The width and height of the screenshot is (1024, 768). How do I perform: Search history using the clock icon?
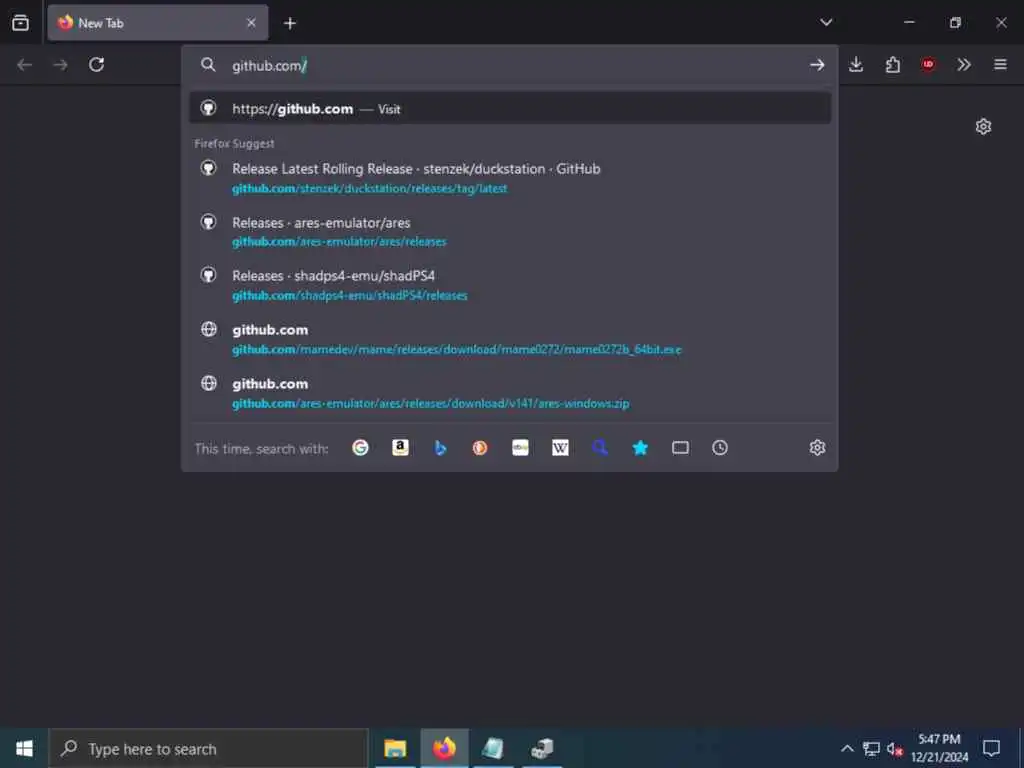pyautogui.click(x=720, y=448)
